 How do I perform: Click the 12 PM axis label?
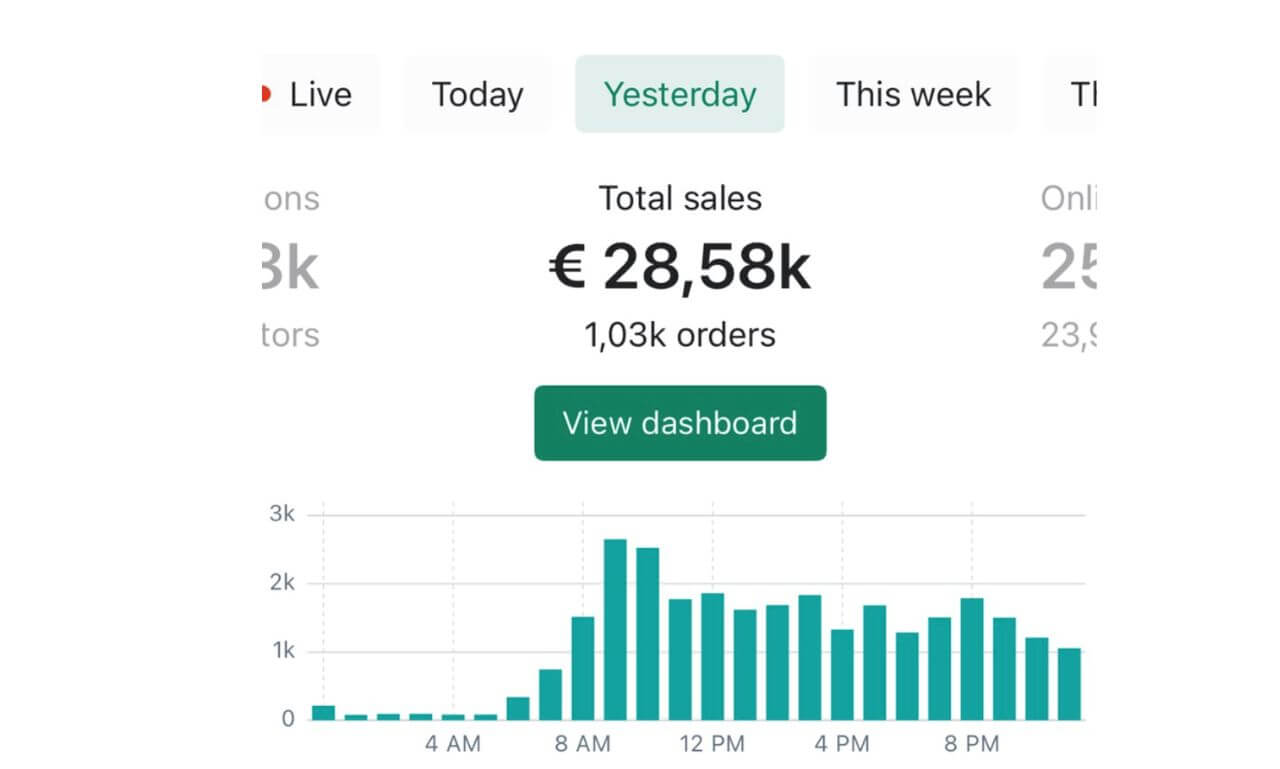712,744
